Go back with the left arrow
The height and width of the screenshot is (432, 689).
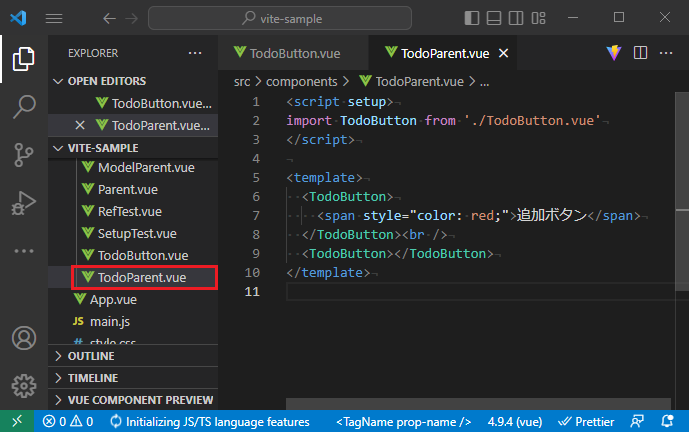pos(109,18)
